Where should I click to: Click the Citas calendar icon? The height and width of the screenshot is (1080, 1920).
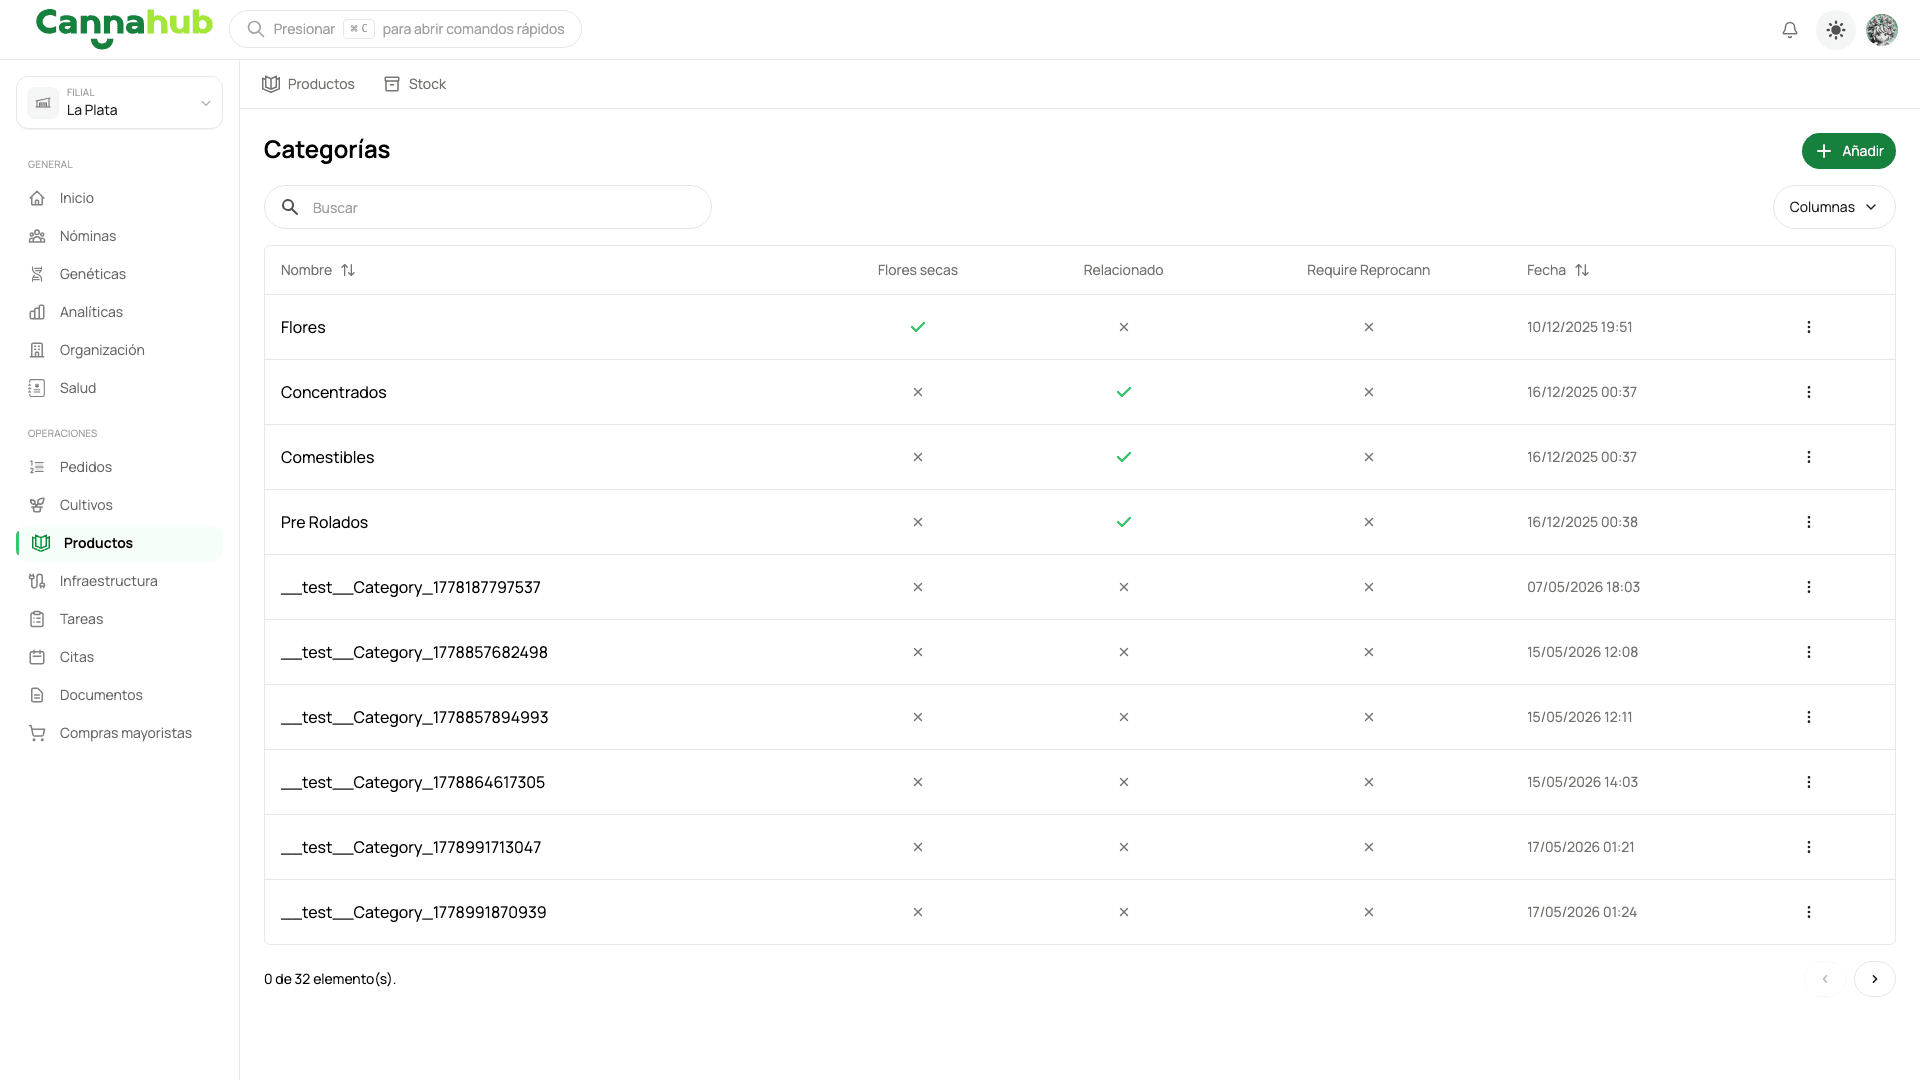tap(37, 657)
